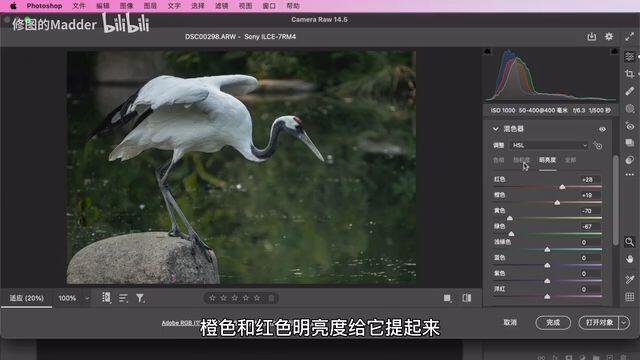Select the Healing brush tool icon

click(x=629, y=91)
